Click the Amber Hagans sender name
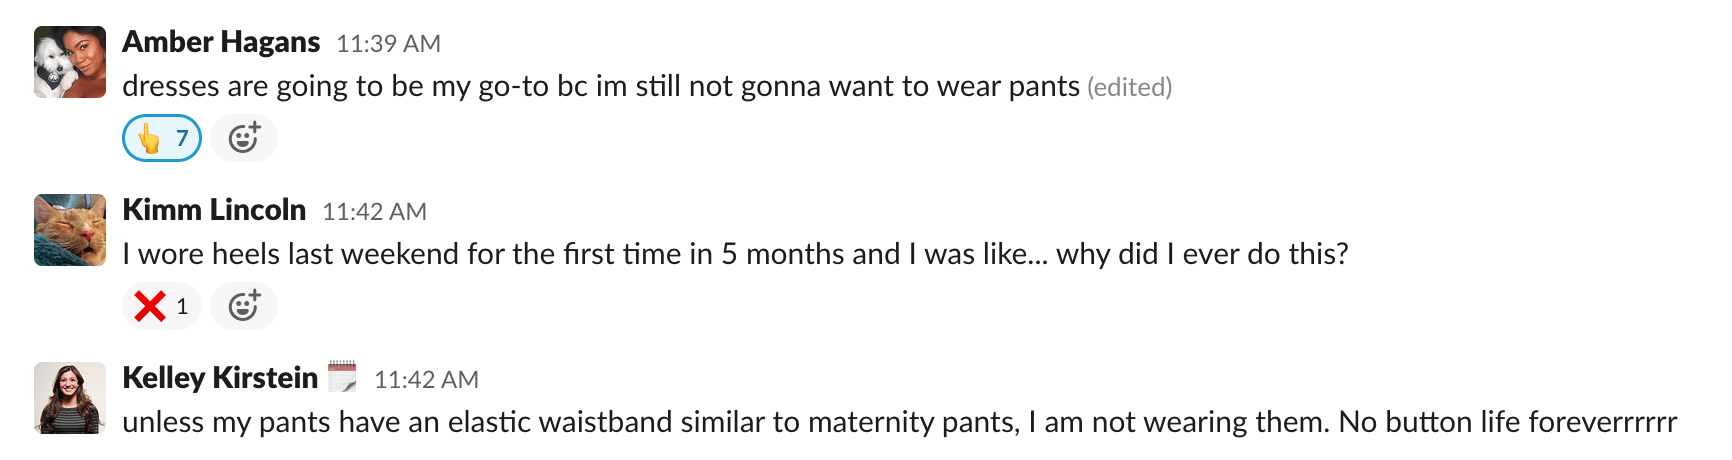The width and height of the screenshot is (1732, 460). point(221,42)
